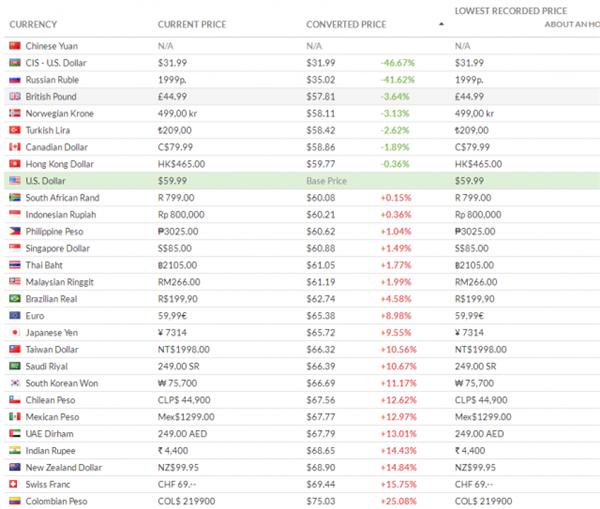Viewport: 600px width, 509px height.
Task: Click the Japanese Yen flag icon
Action: [x=14, y=332]
